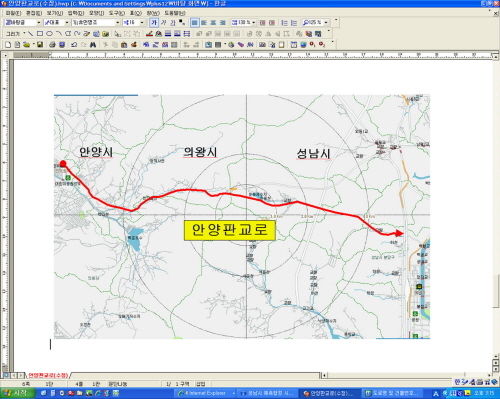This screenshot has height=399, width=500.
Task: Open the 도구 (Tools) menu
Action: pos(116,13)
